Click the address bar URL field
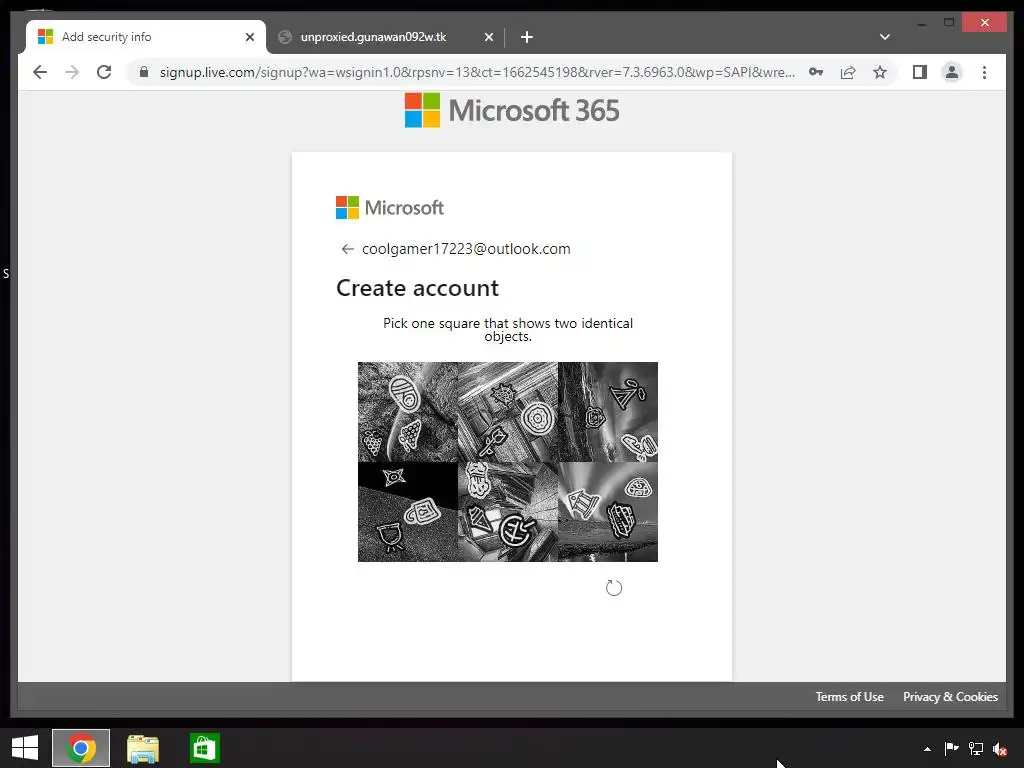This screenshot has width=1024, height=768. (x=477, y=72)
